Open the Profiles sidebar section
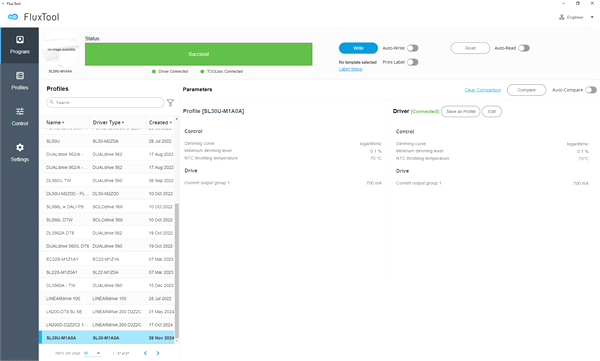This screenshot has width=600, height=361. point(20,81)
